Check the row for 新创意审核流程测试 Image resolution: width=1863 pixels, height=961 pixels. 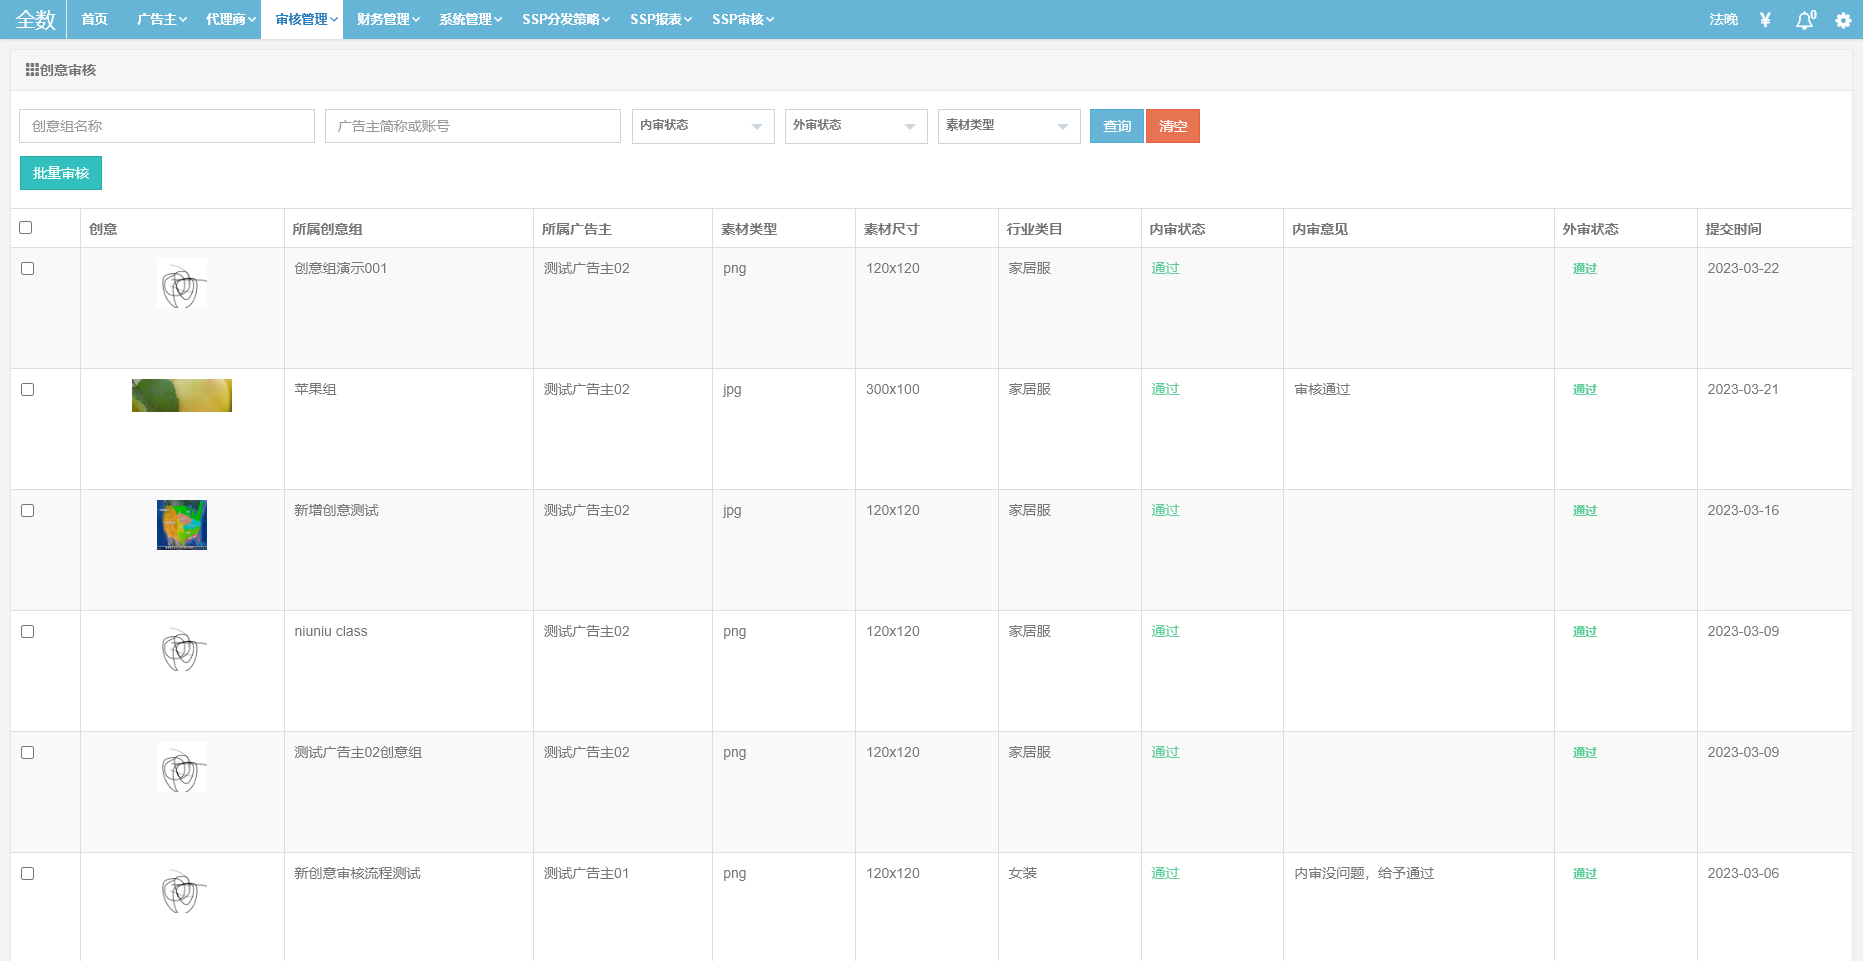(x=28, y=874)
